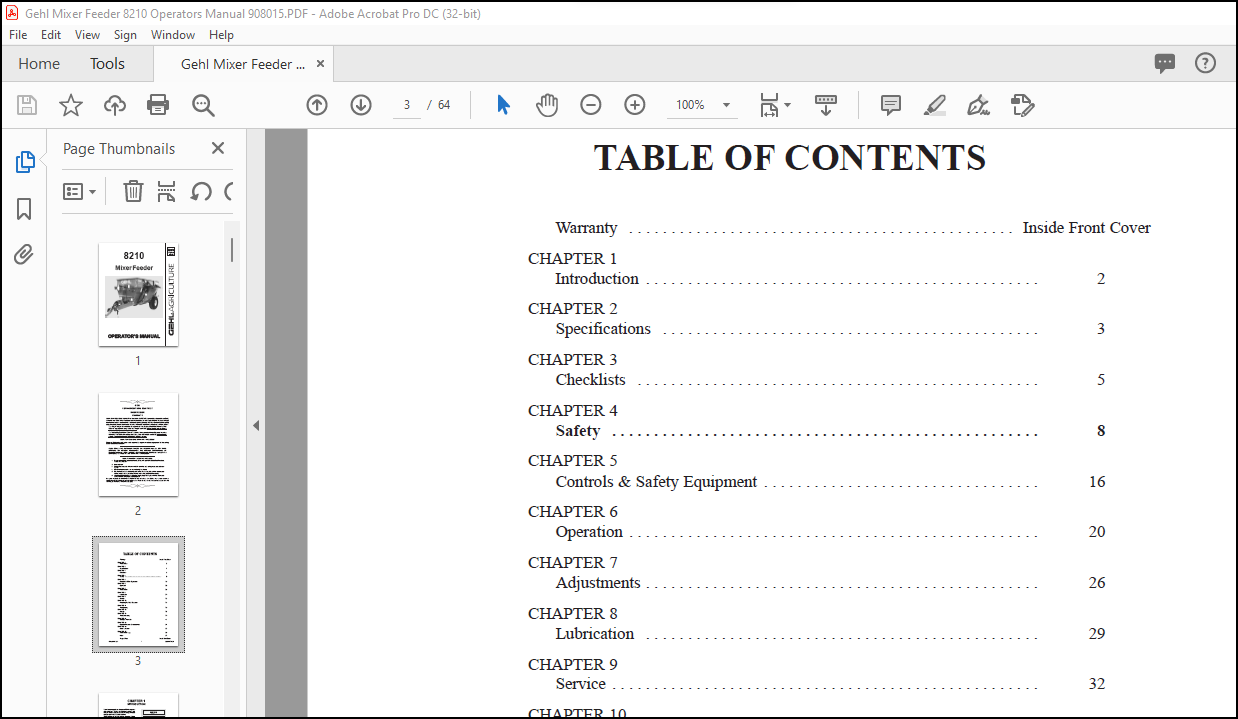Click Inside Front Cover page reference
This screenshot has height=719, width=1238.
(x=1087, y=228)
